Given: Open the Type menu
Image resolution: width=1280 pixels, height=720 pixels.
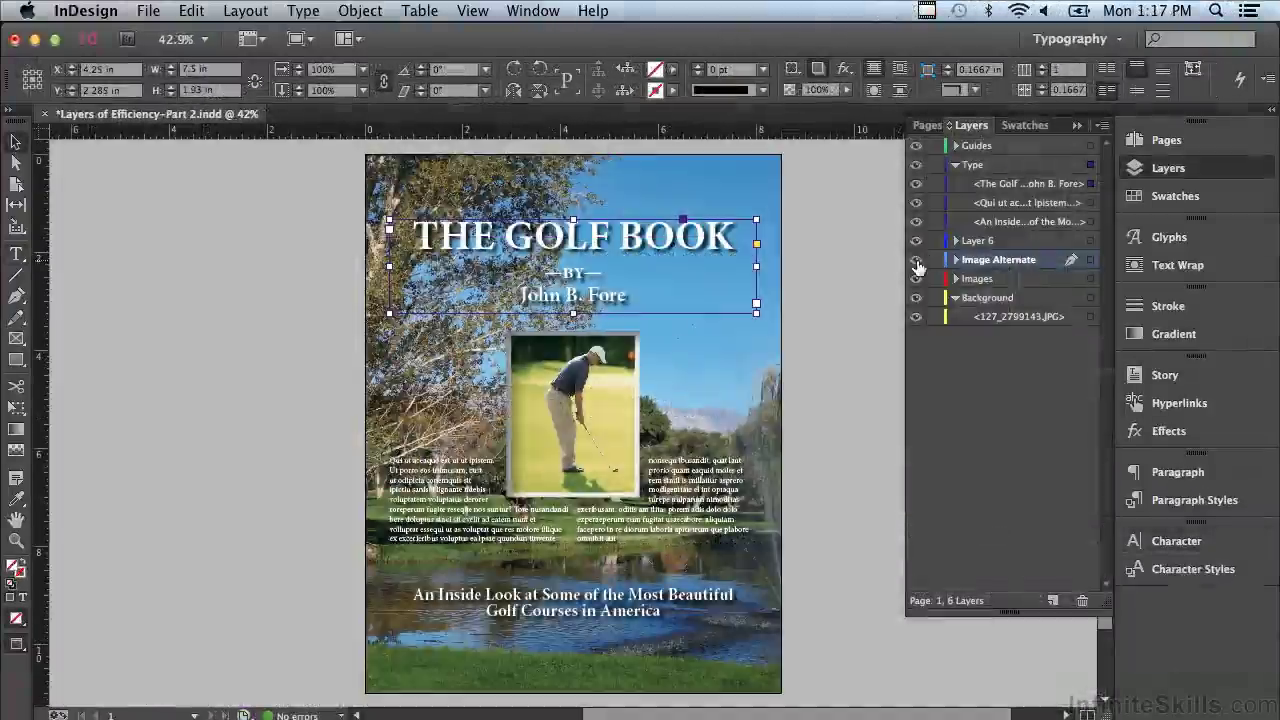Looking at the screenshot, I should [303, 11].
